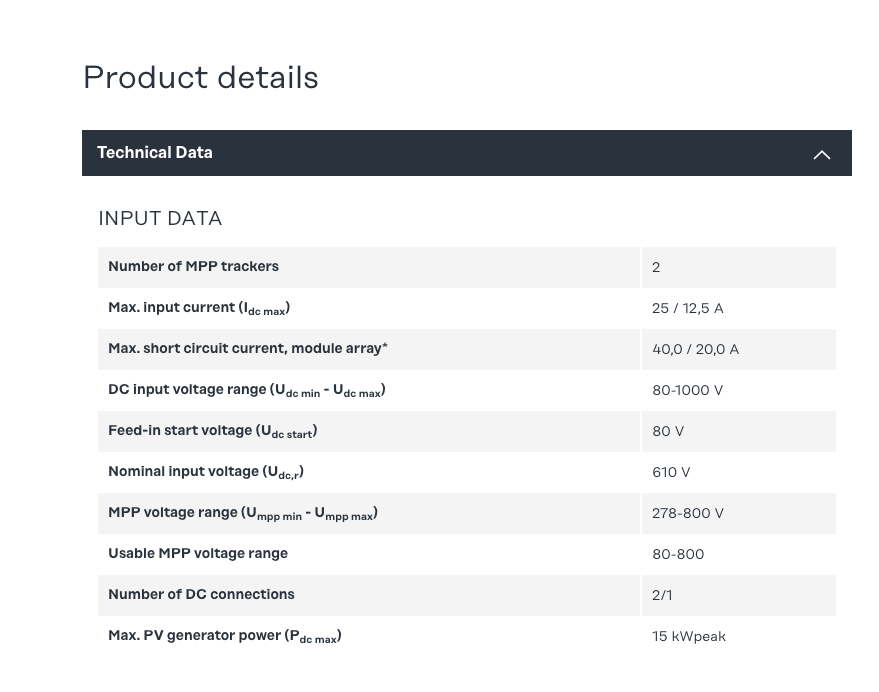
Task: Select the 40,0 / 20,0 A value
Action: click(x=695, y=349)
